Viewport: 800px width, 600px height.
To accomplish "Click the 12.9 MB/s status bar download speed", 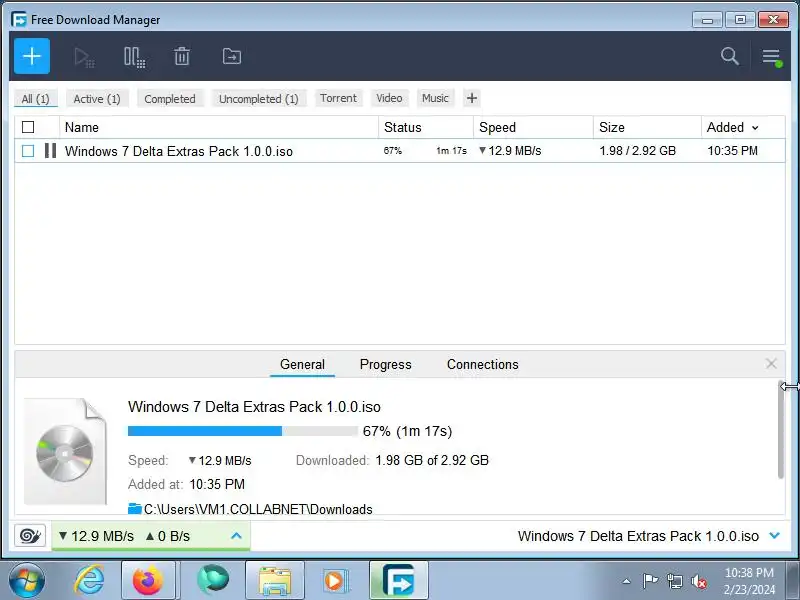I will pyautogui.click(x=96, y=536).
